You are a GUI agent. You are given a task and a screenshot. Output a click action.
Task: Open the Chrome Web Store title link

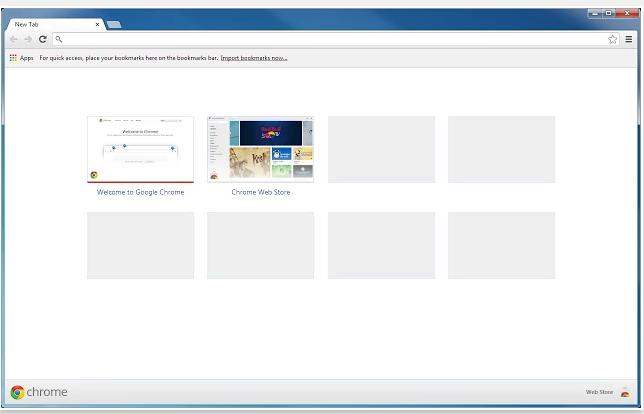click(x=261, y=192)
